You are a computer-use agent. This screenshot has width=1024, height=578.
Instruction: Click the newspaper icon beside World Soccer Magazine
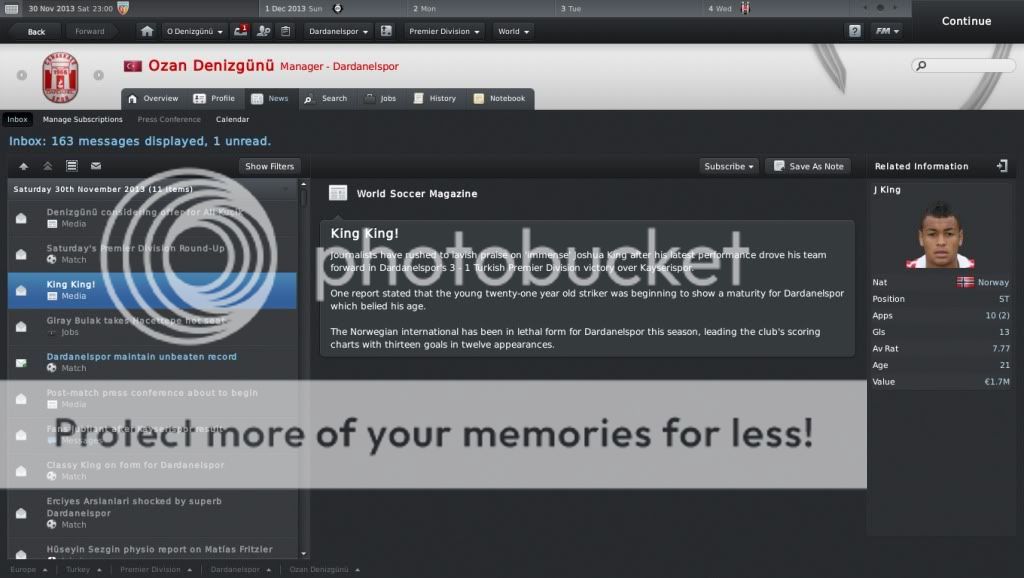[x=338, y=193]
